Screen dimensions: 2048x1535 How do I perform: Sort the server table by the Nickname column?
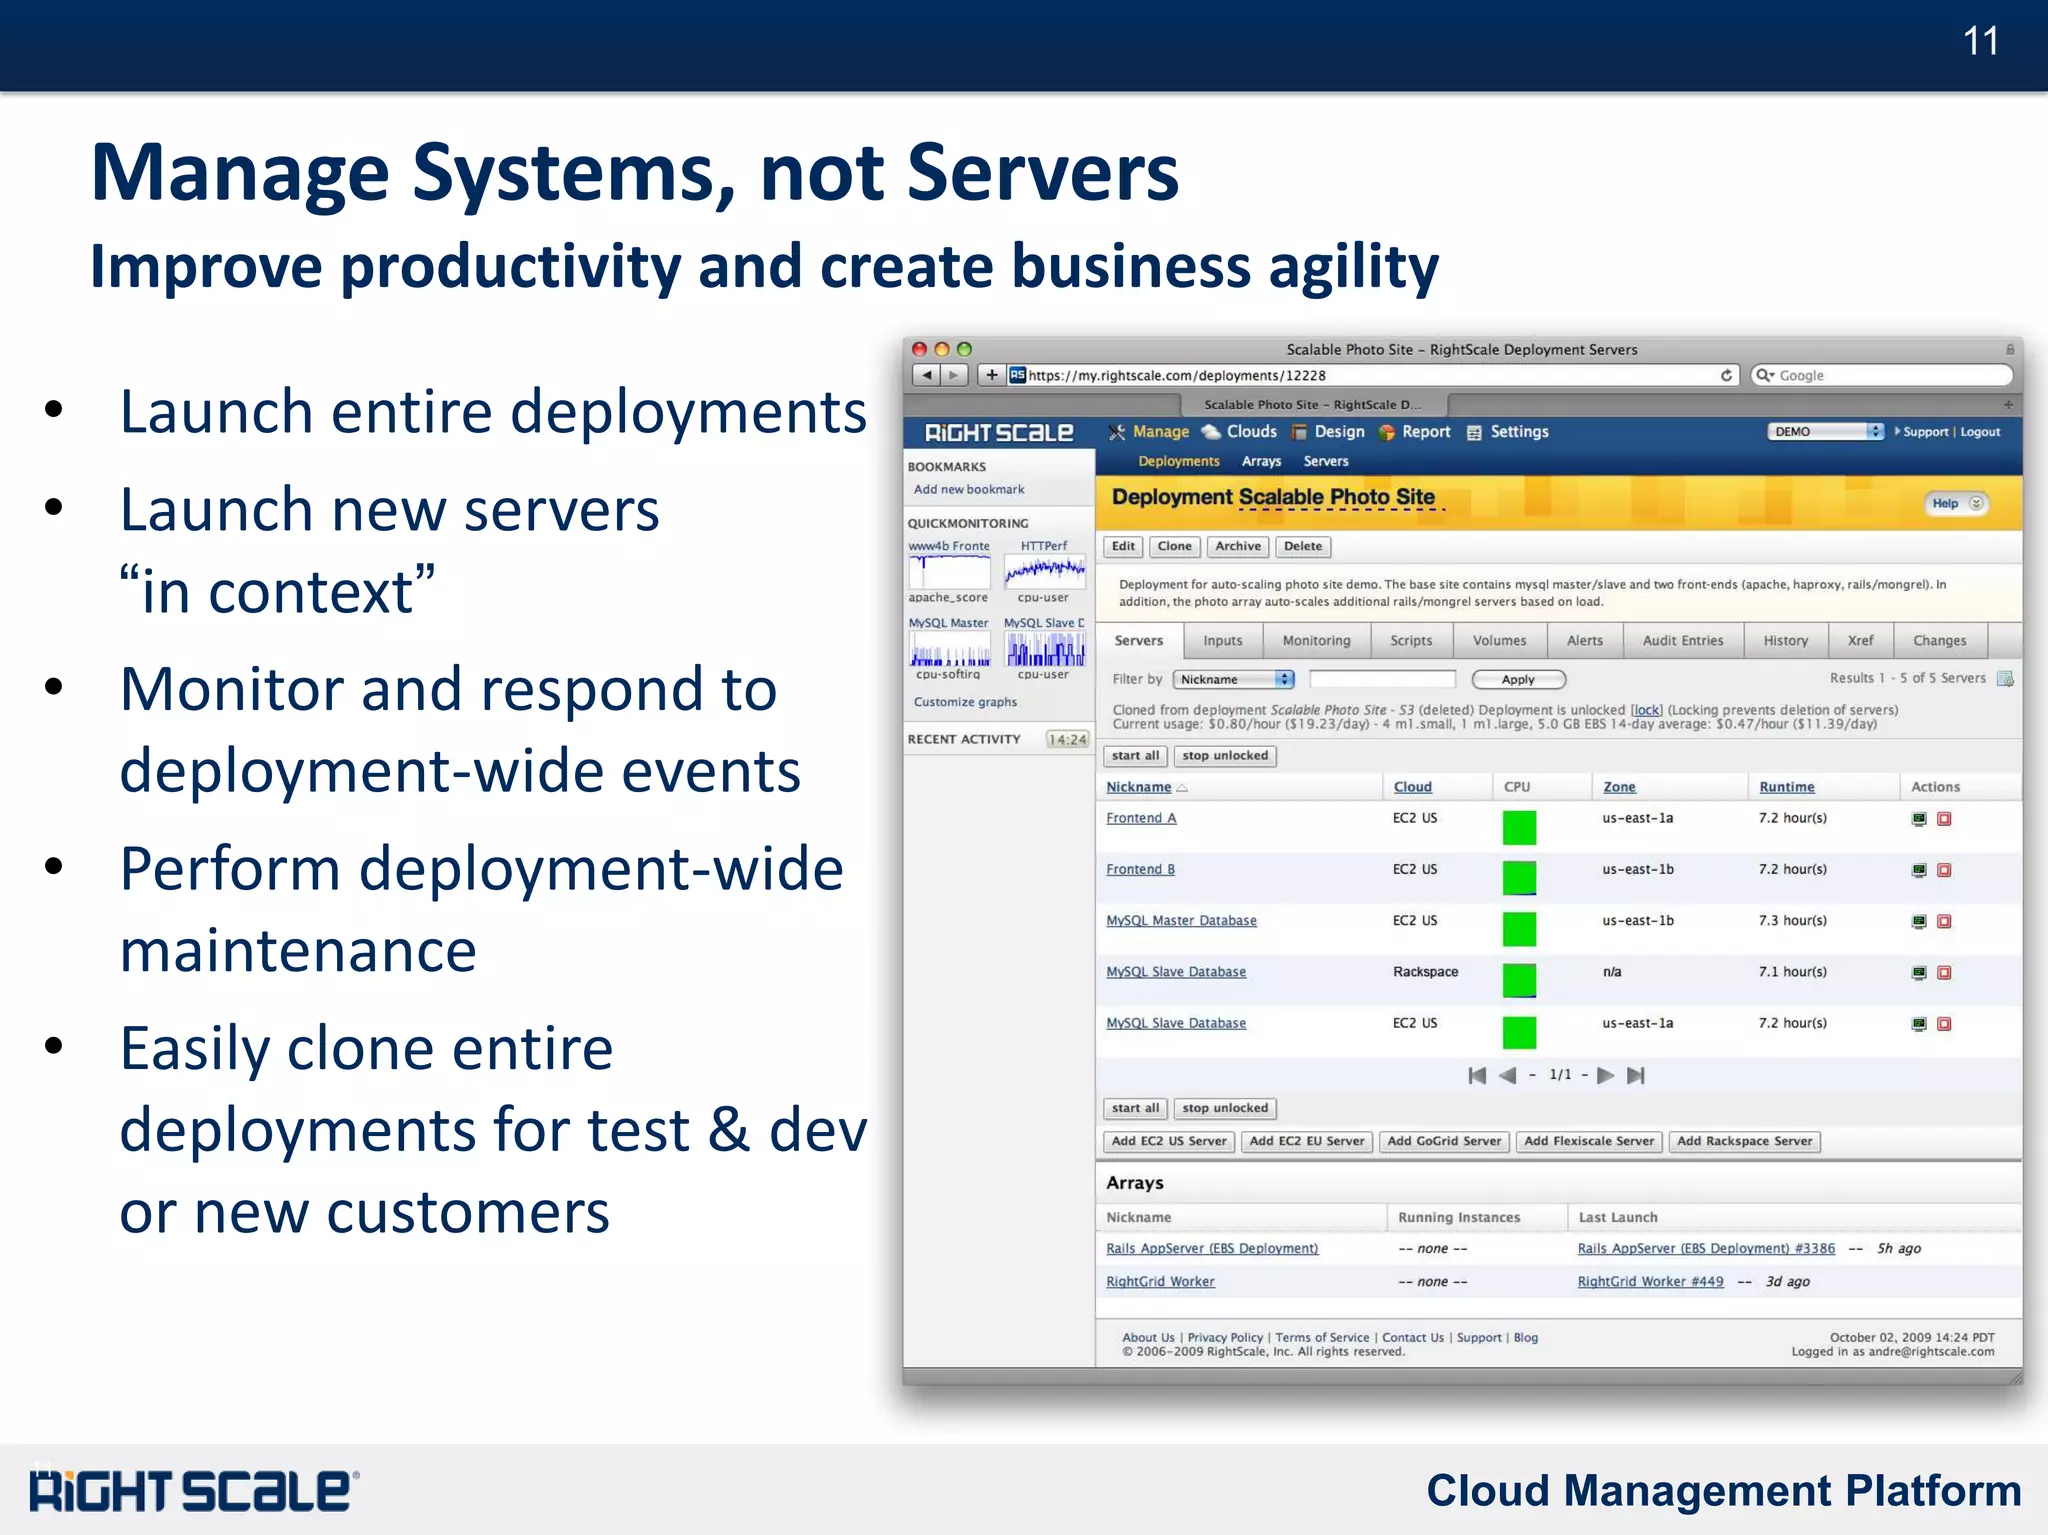point(1139,787)
